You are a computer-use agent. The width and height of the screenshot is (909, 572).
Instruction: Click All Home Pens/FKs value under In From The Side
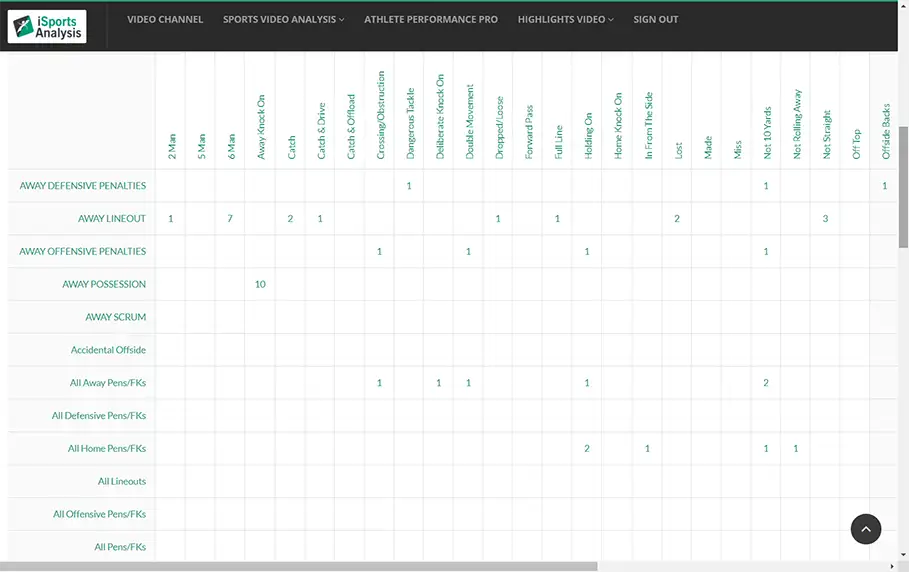pos(647,449)
